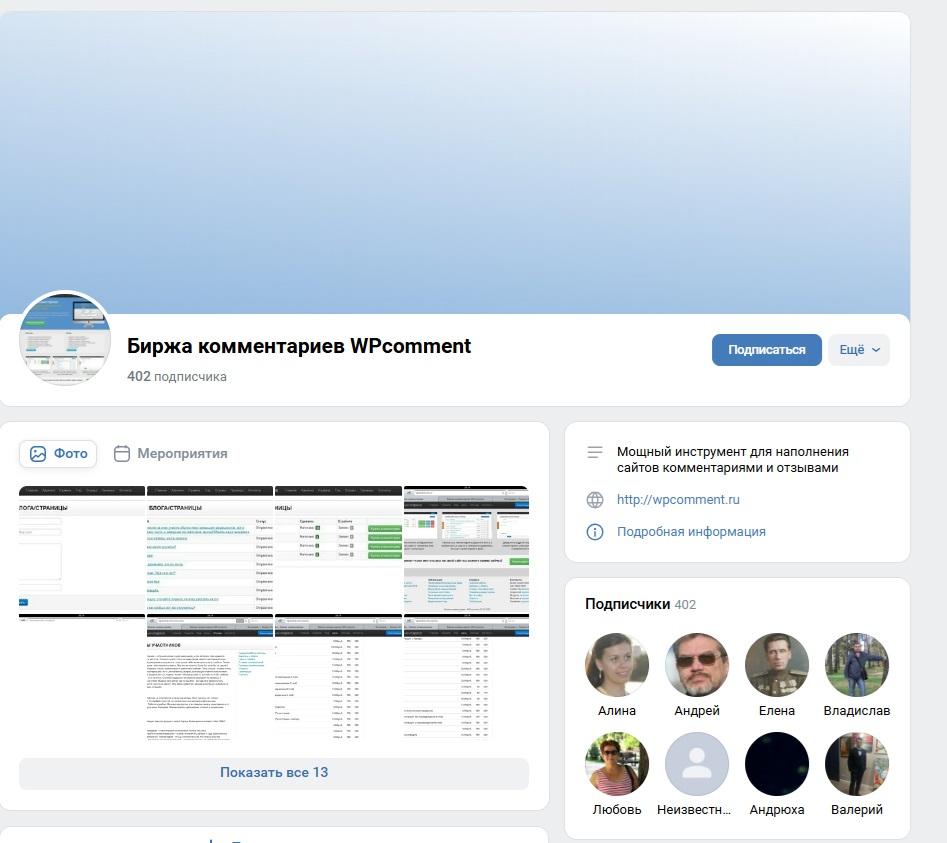947x843 pixels.
Task: Click Показать все 13 photos button
Action: click(274, 773)
